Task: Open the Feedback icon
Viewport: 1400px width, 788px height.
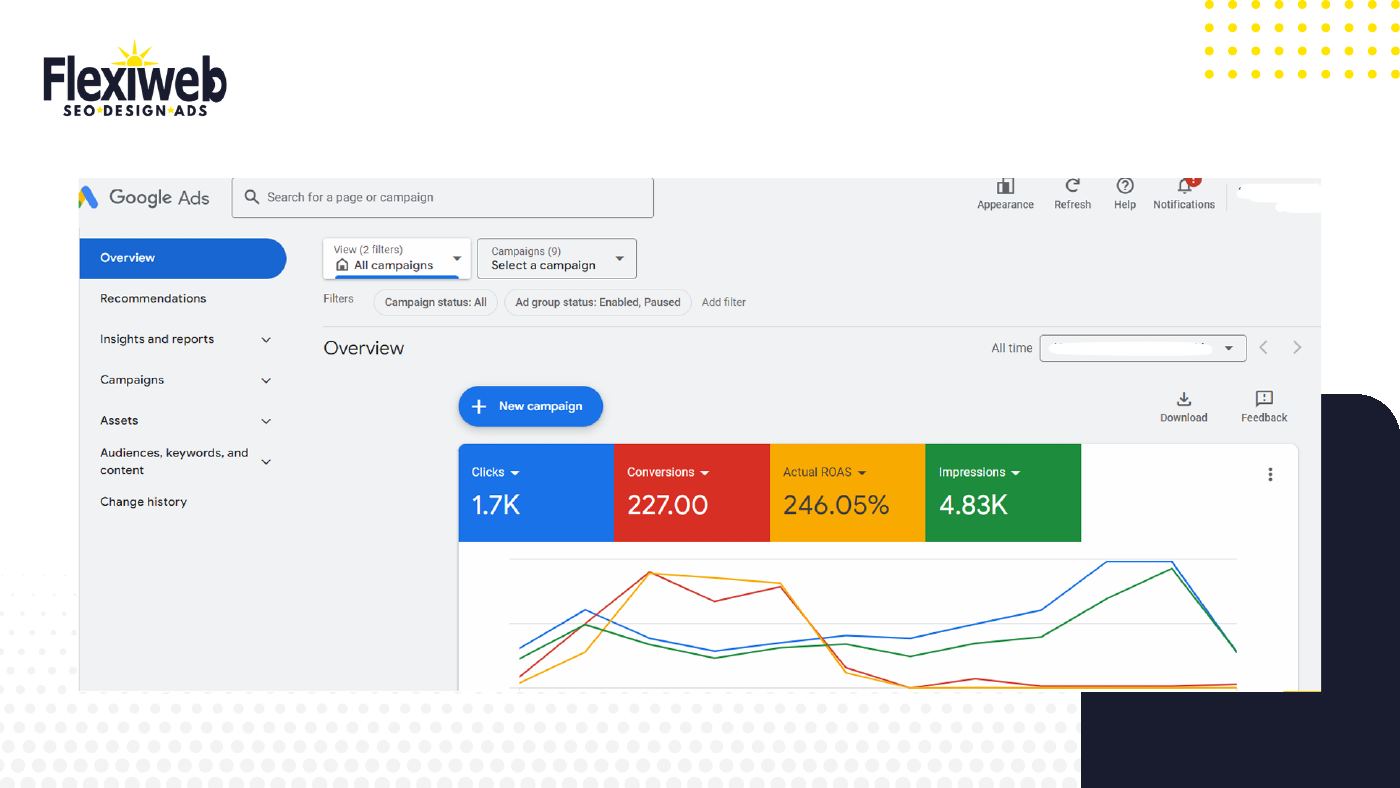Action: click(1264, 399)
